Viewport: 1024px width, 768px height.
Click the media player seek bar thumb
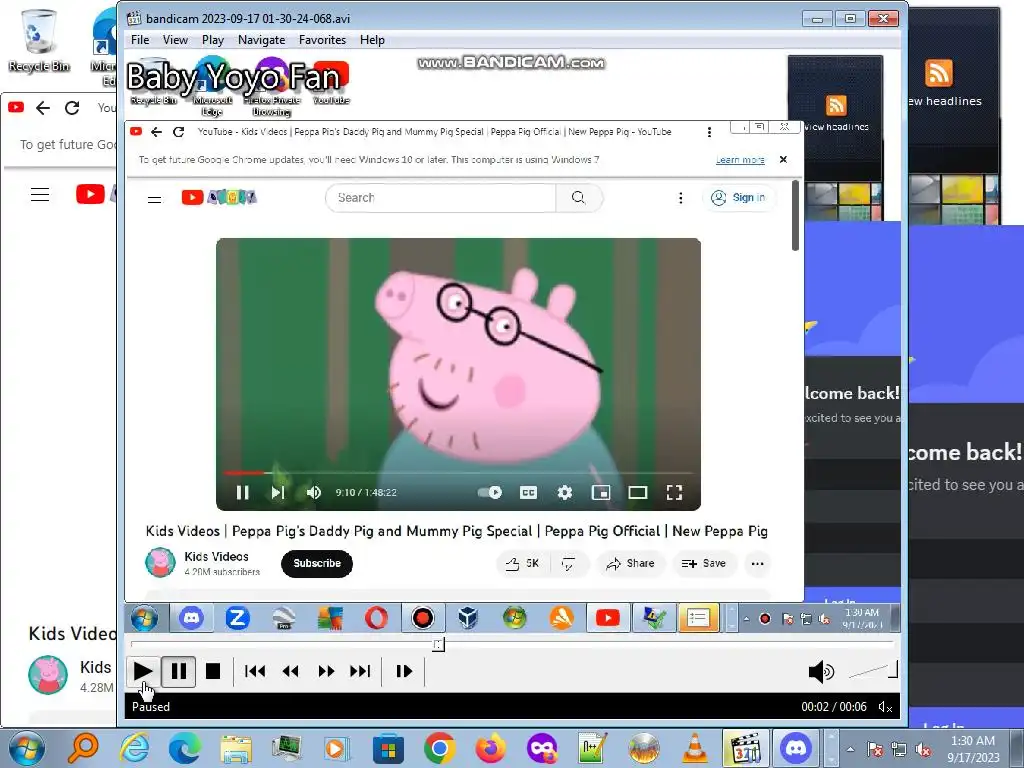tap(438, 645)
